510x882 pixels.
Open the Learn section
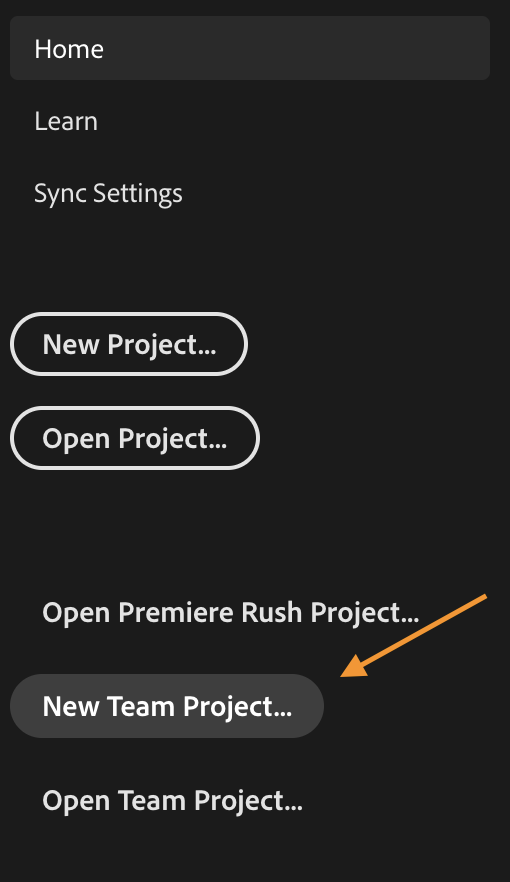[x=66, y=121]
